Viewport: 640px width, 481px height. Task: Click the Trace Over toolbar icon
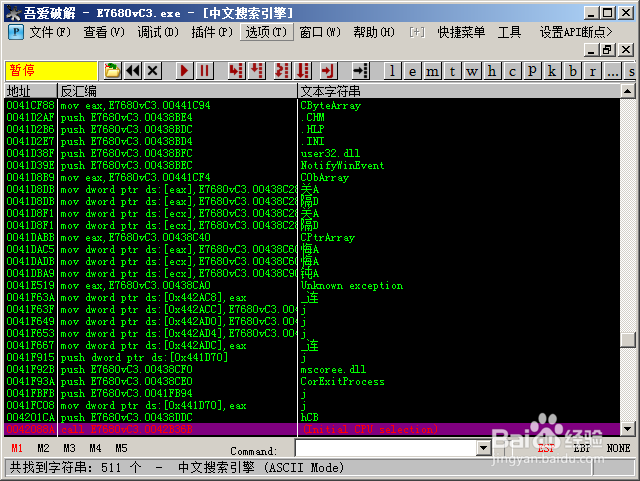[302, 71]
